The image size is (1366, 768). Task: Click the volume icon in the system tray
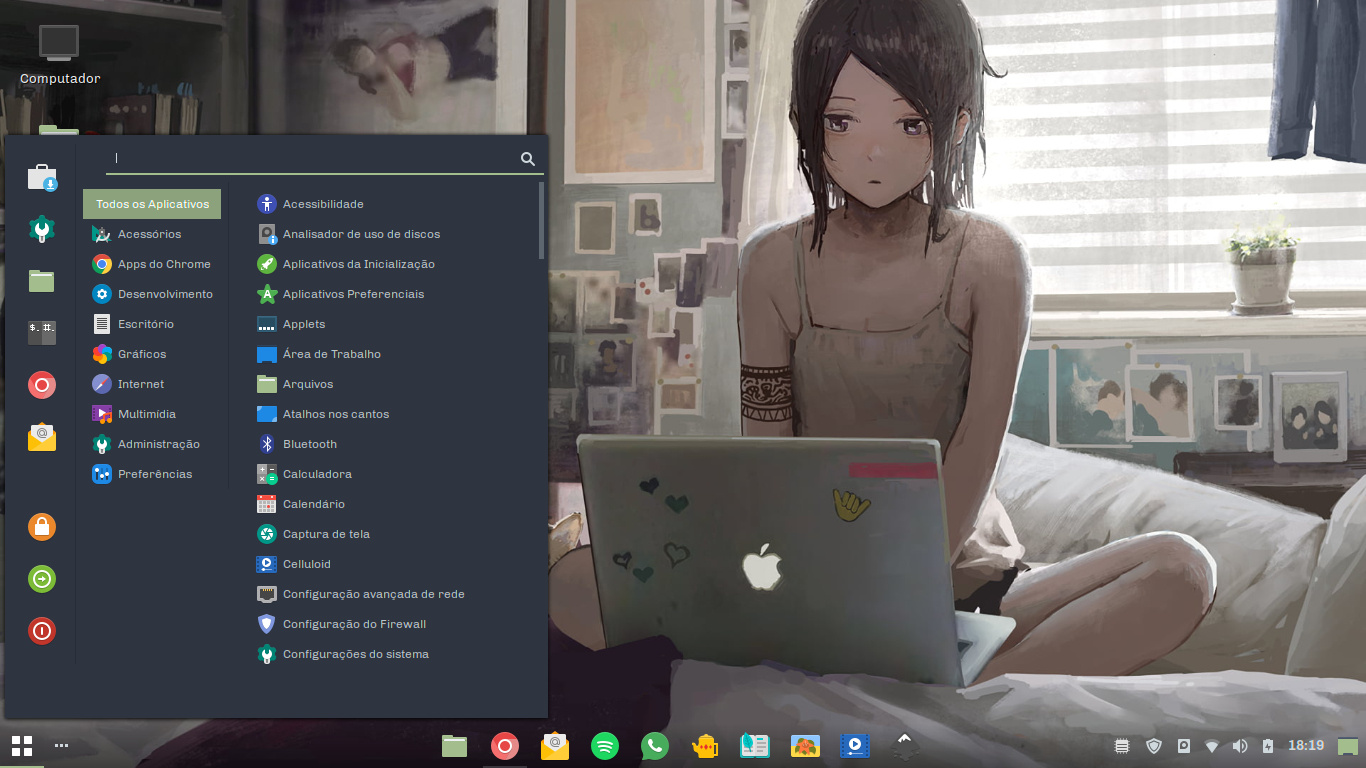[1240, 746]
